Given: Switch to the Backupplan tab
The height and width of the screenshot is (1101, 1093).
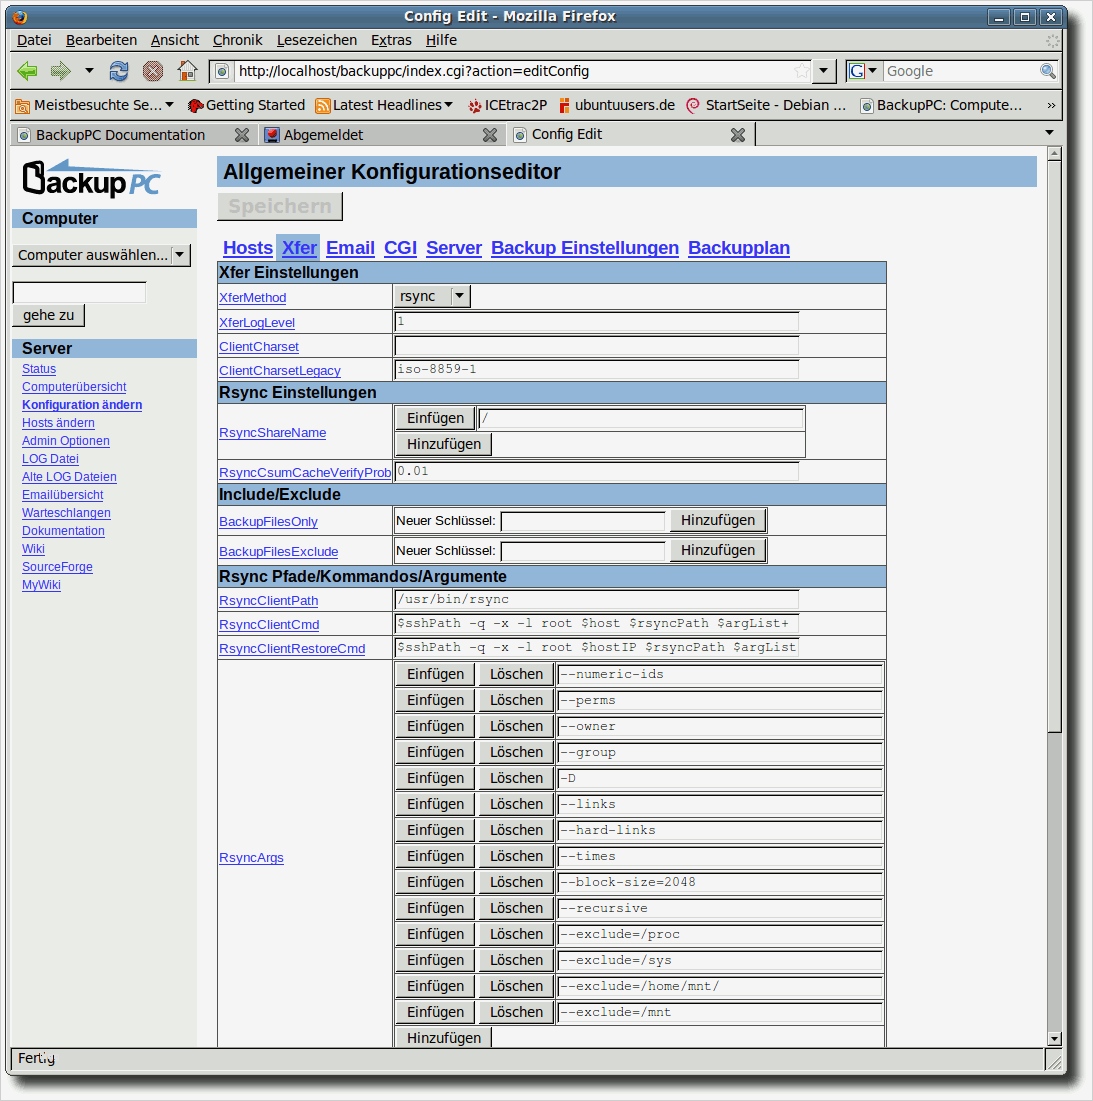Looking at the screenshot, I should pos(738,248).
